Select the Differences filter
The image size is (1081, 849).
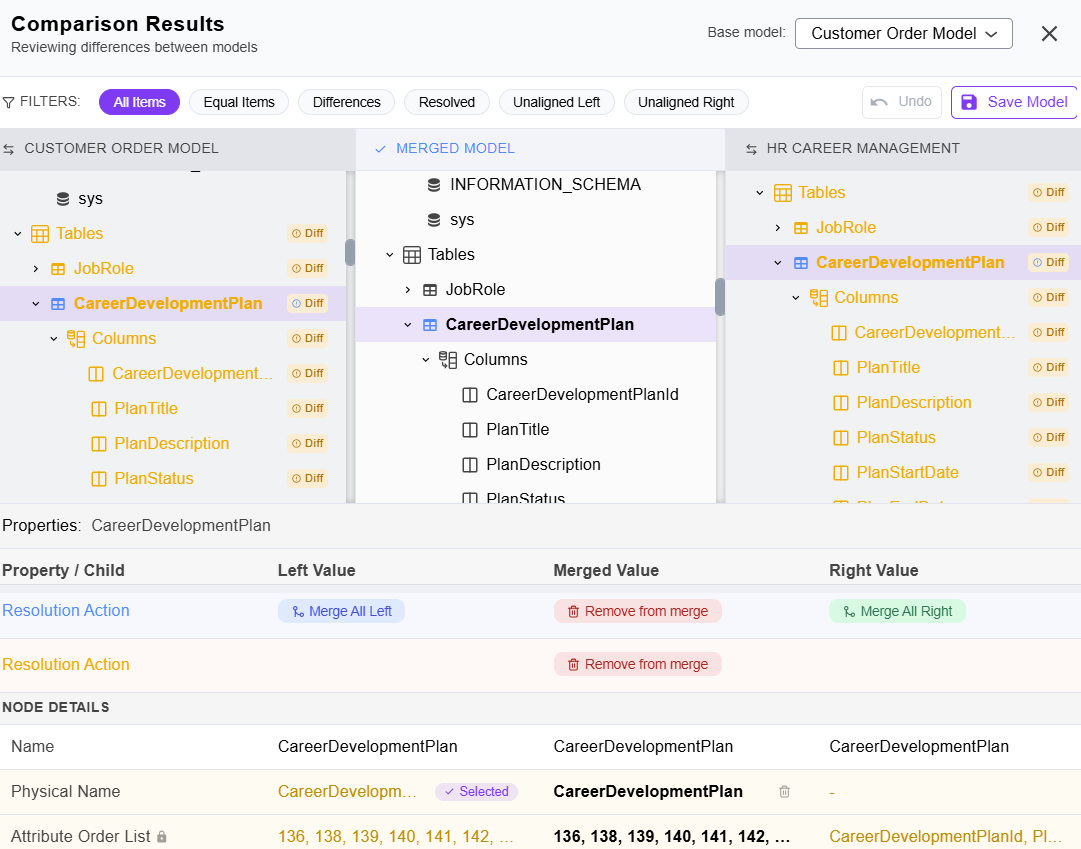[346, 102]
